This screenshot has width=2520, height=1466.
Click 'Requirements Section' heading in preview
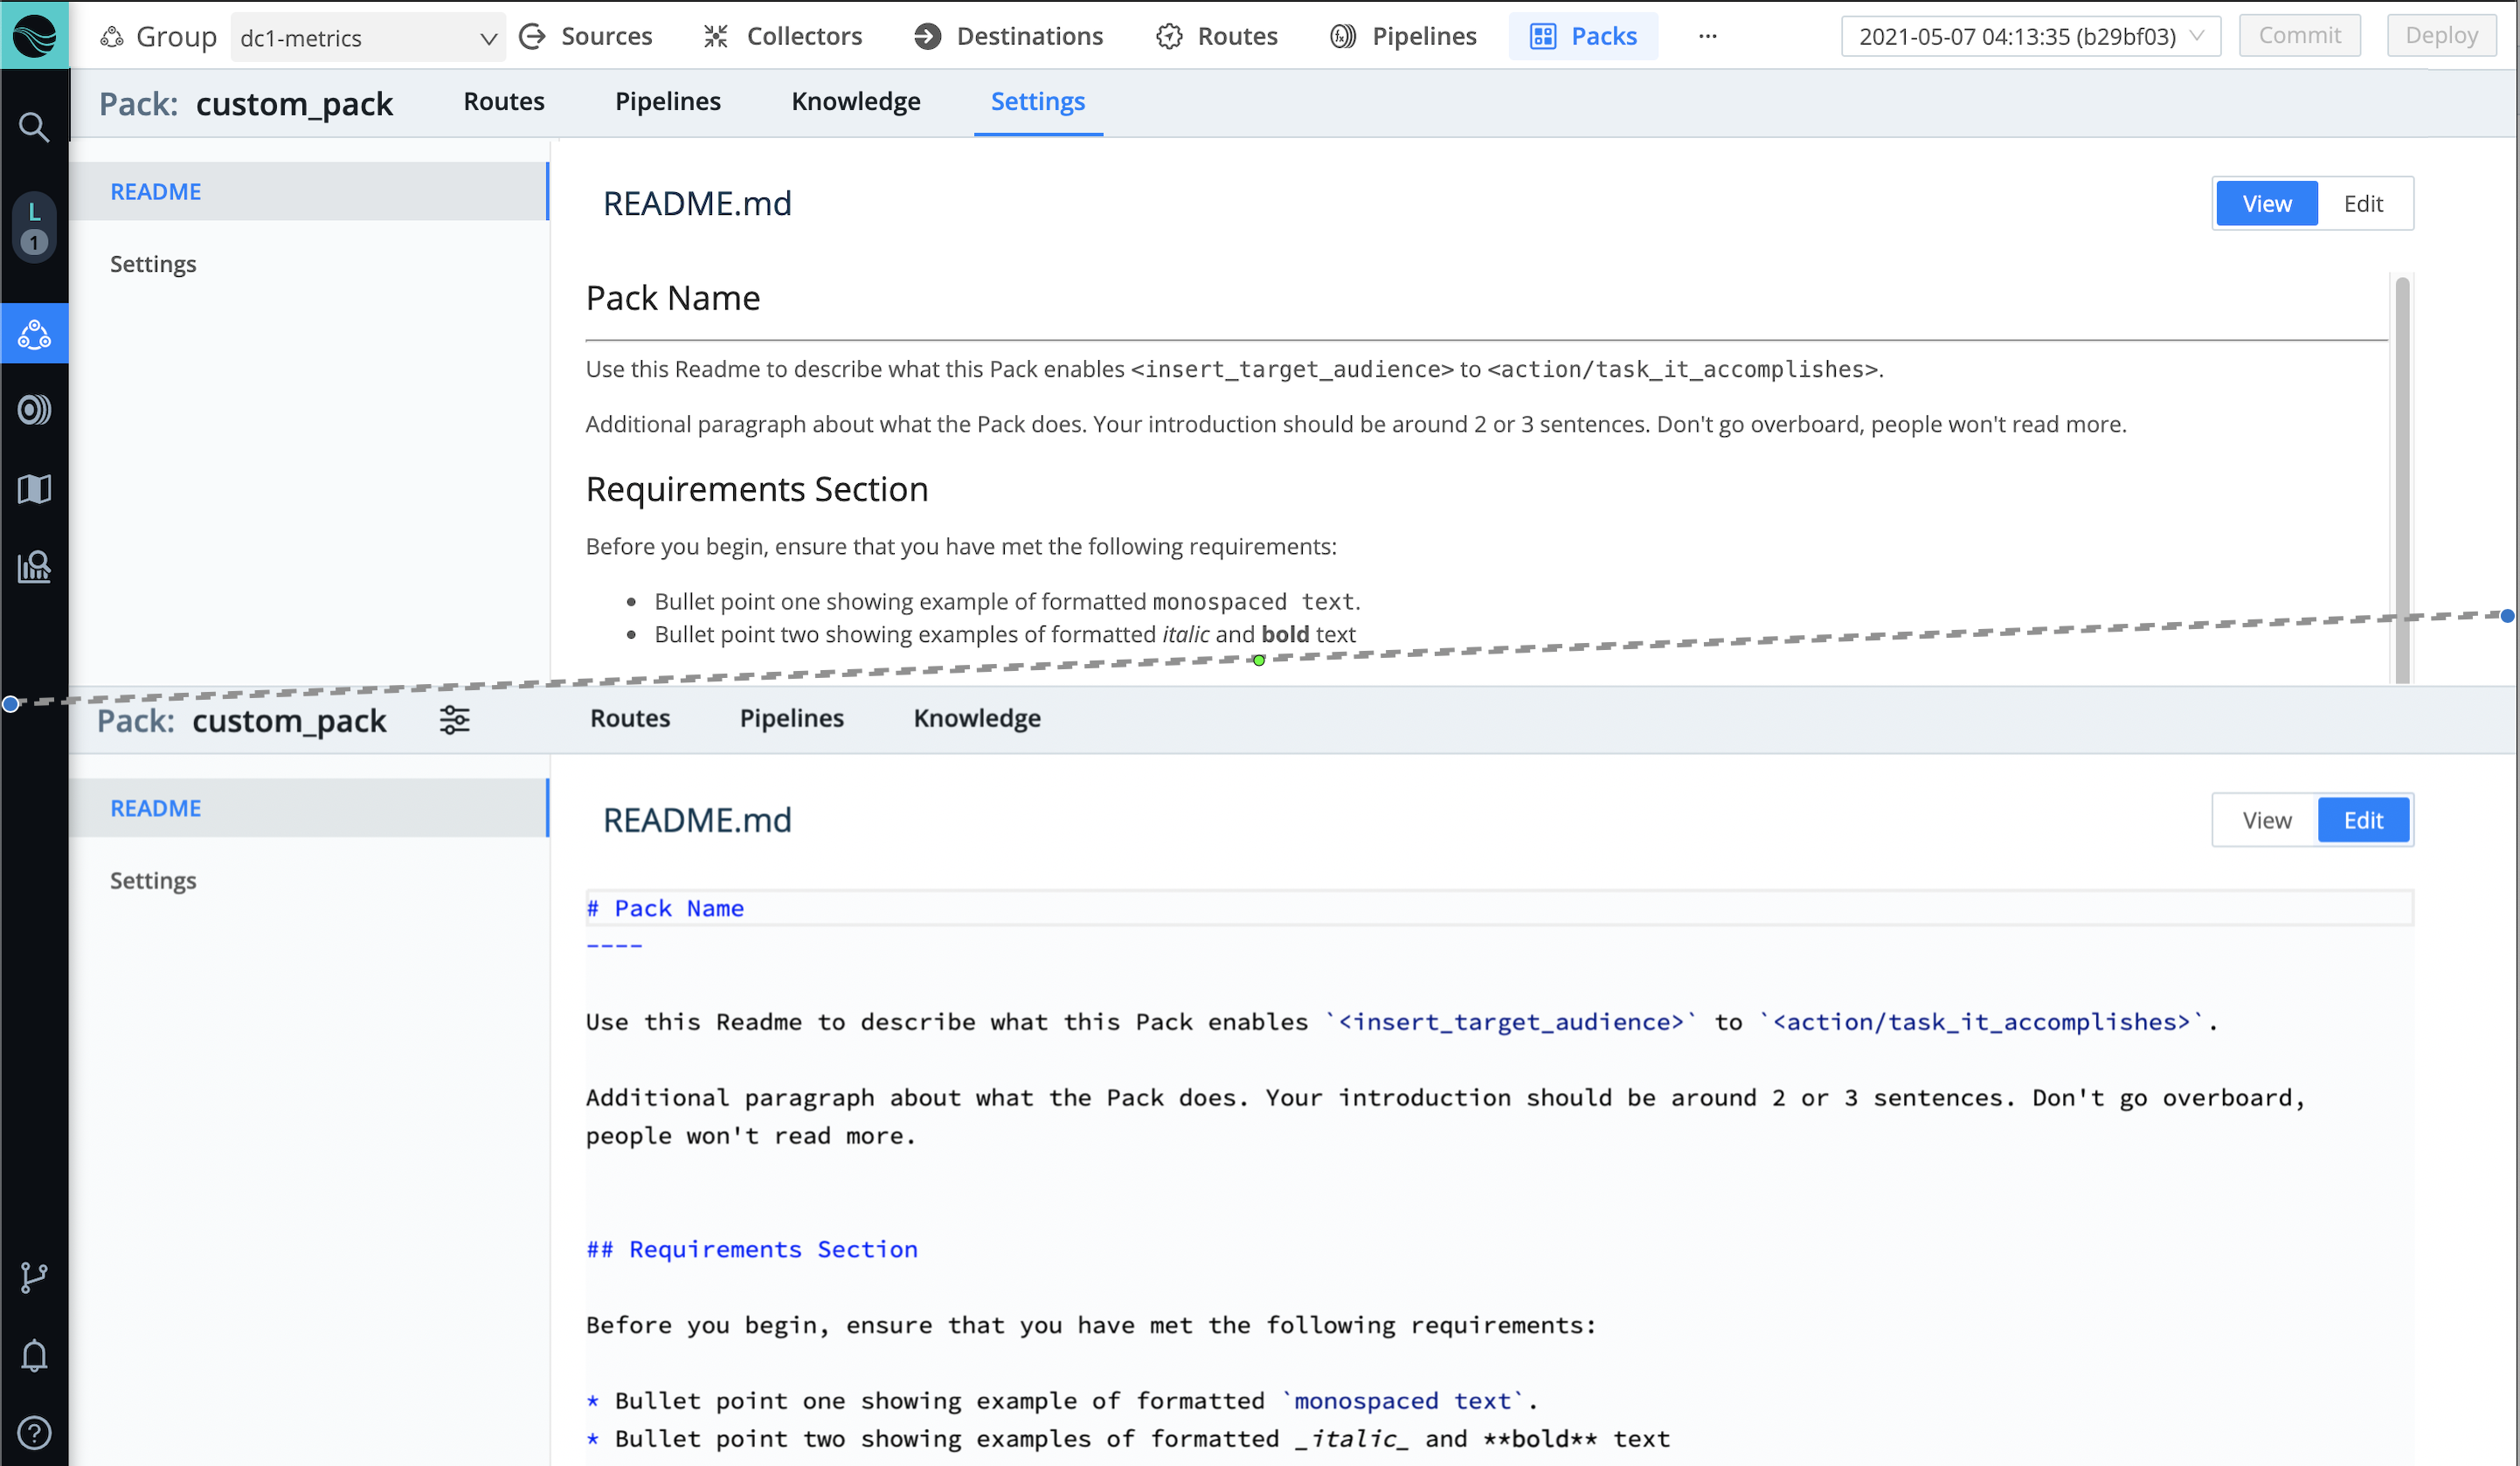click(757, 489)
